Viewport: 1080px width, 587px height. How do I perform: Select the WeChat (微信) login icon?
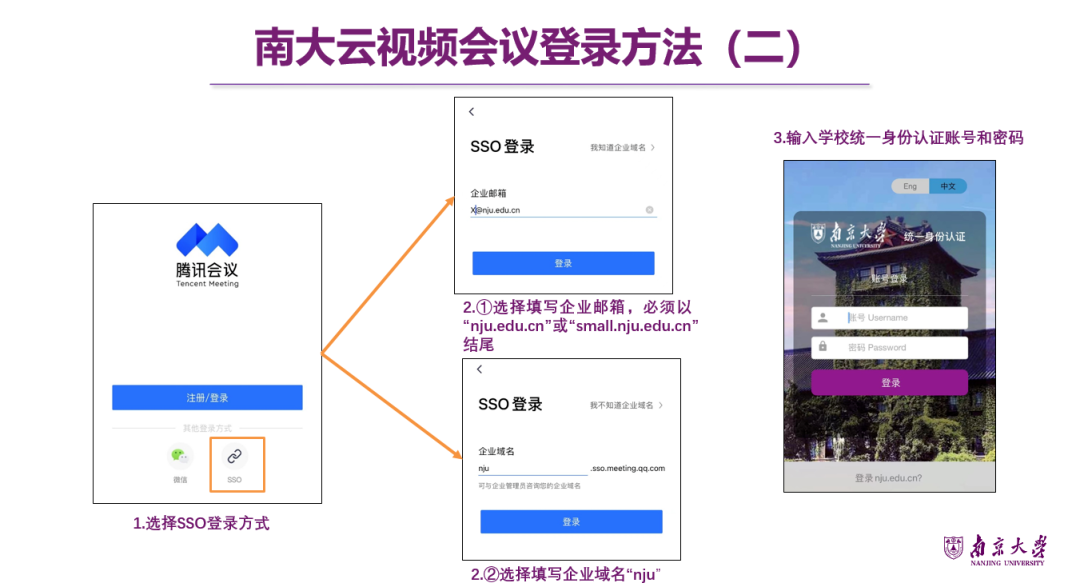(x=180, y=458)
